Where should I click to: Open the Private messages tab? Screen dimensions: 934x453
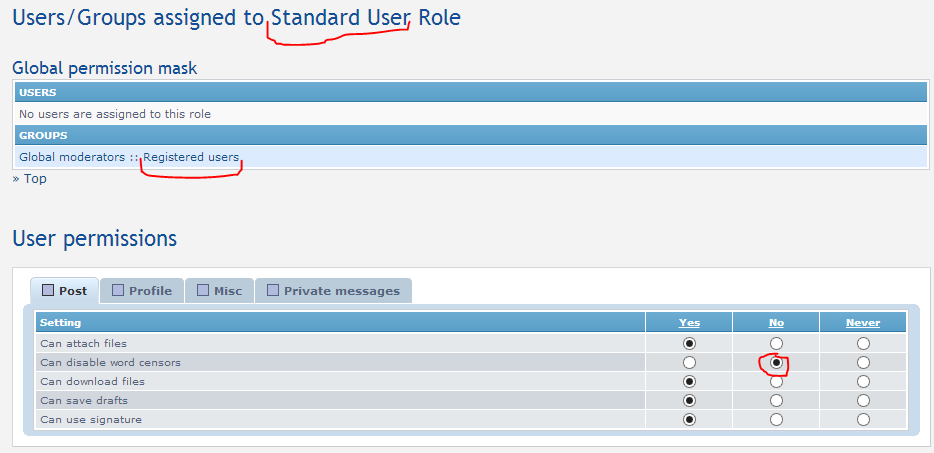pos(333,291)
